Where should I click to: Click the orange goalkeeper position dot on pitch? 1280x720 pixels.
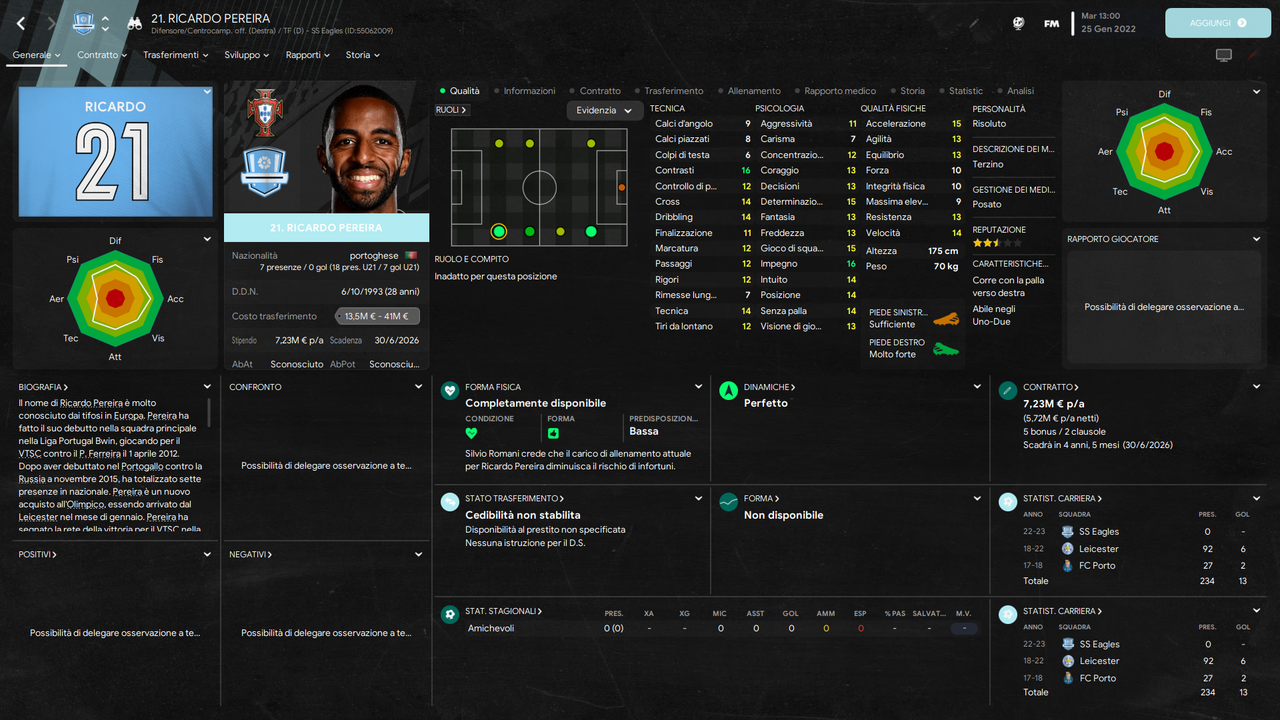click(622, 187)
